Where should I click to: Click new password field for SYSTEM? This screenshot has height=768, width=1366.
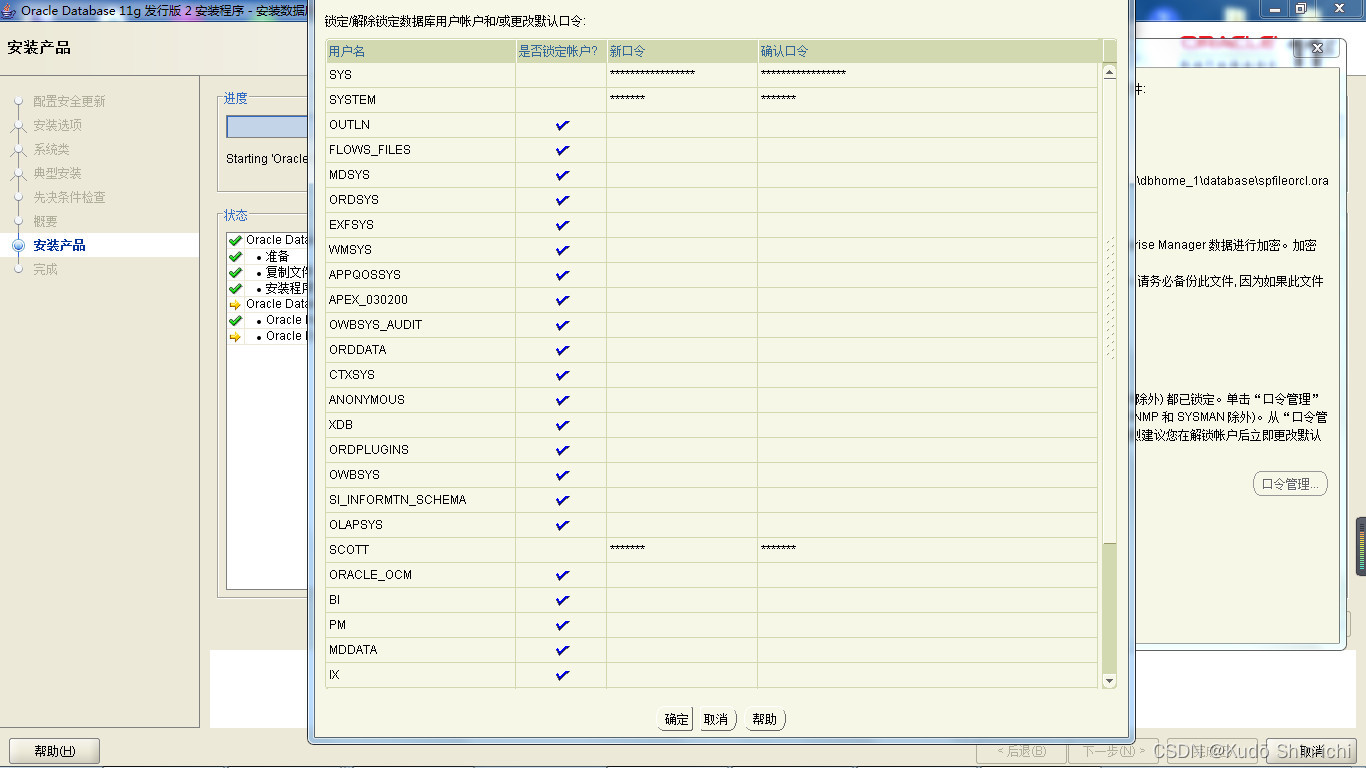click(x=682, y=100)
